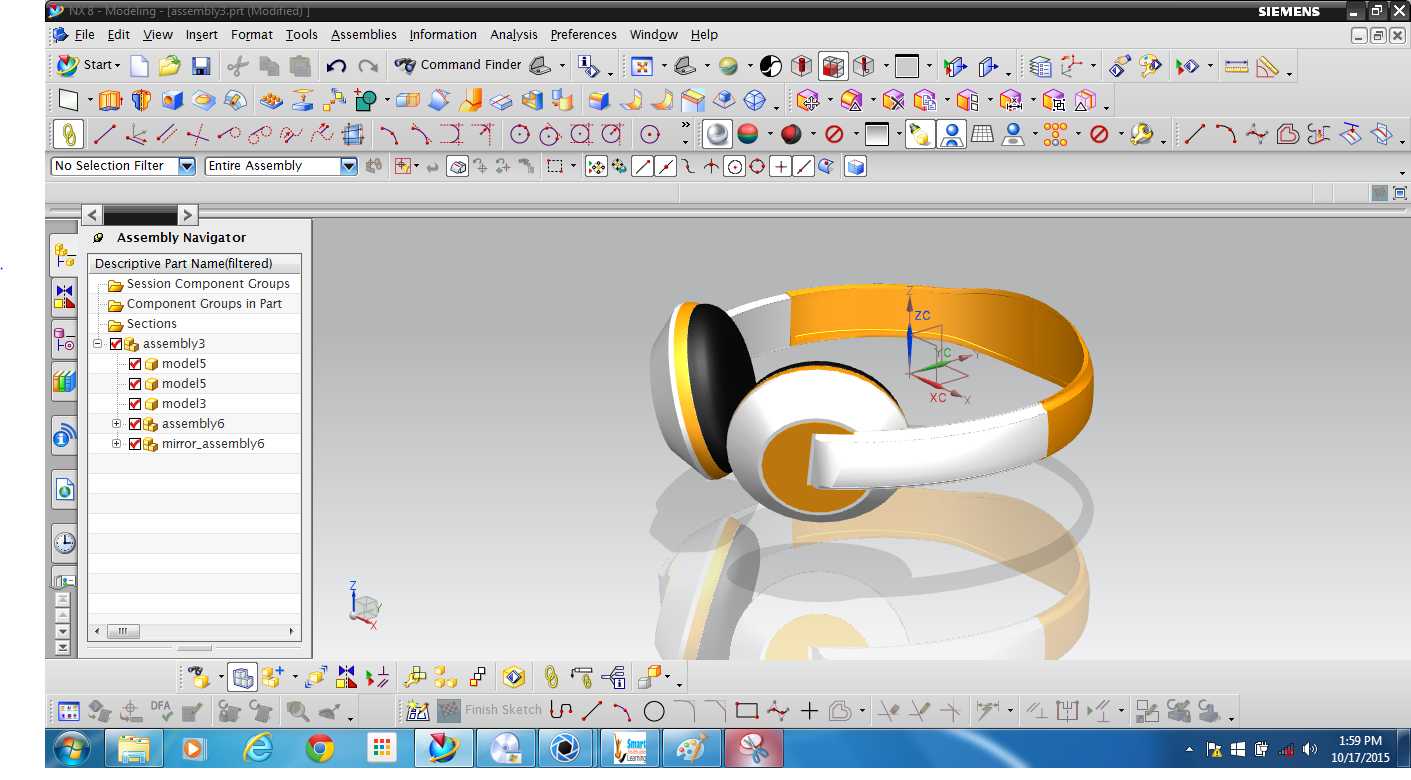
Task: Collapse the assembly3 tree node
Action: click(97, 344)
